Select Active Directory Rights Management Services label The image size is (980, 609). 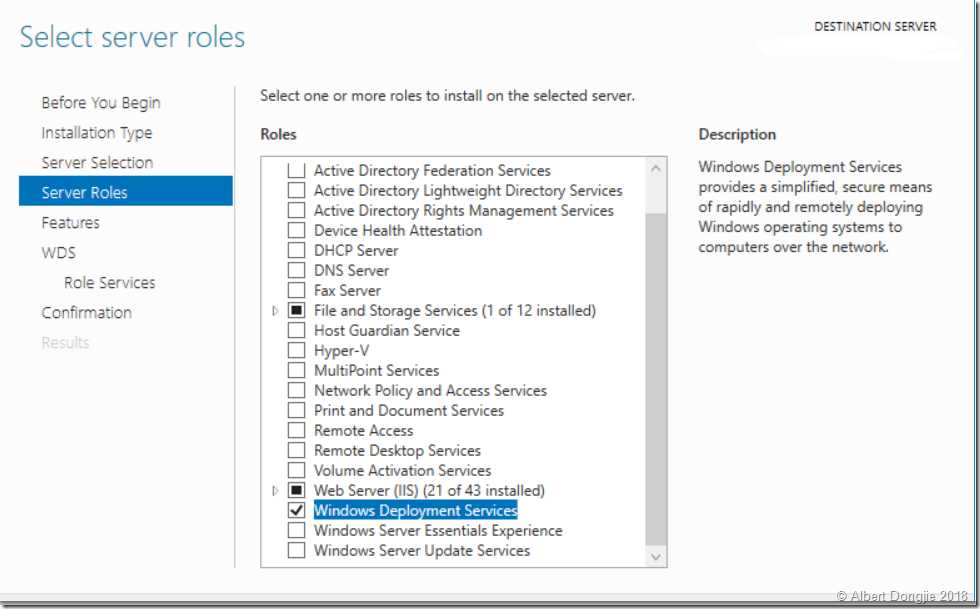(464, 210)
